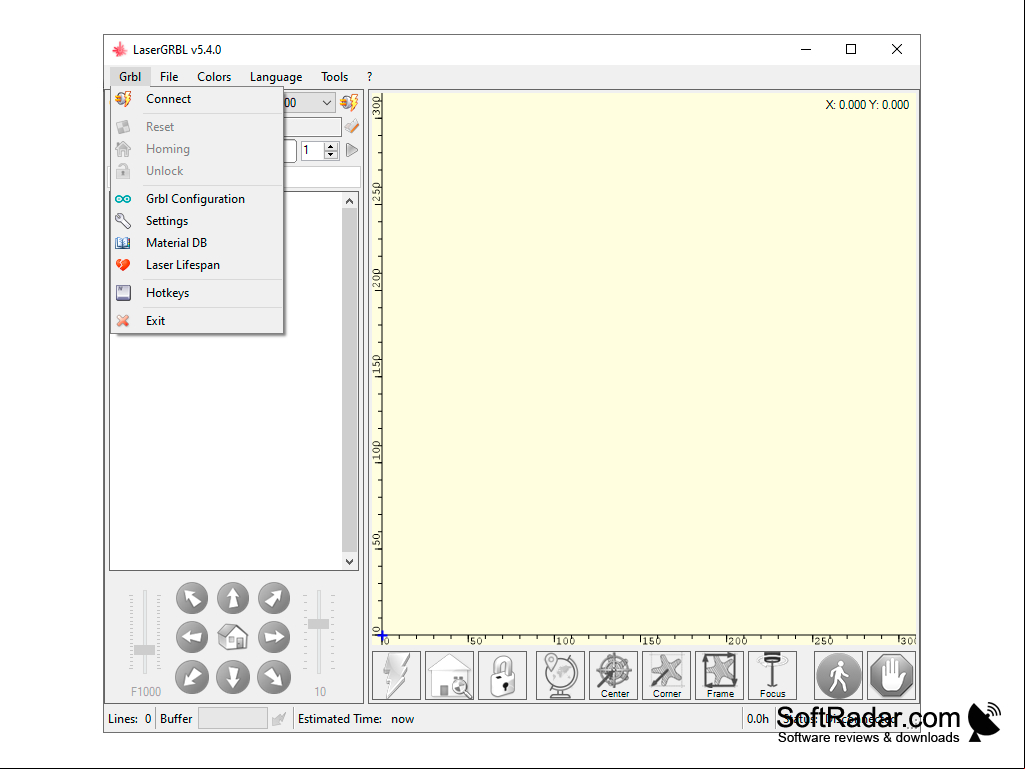
Task: Click the heart icon next to Laser Lifespan
Action: click(x=123, y=265)
